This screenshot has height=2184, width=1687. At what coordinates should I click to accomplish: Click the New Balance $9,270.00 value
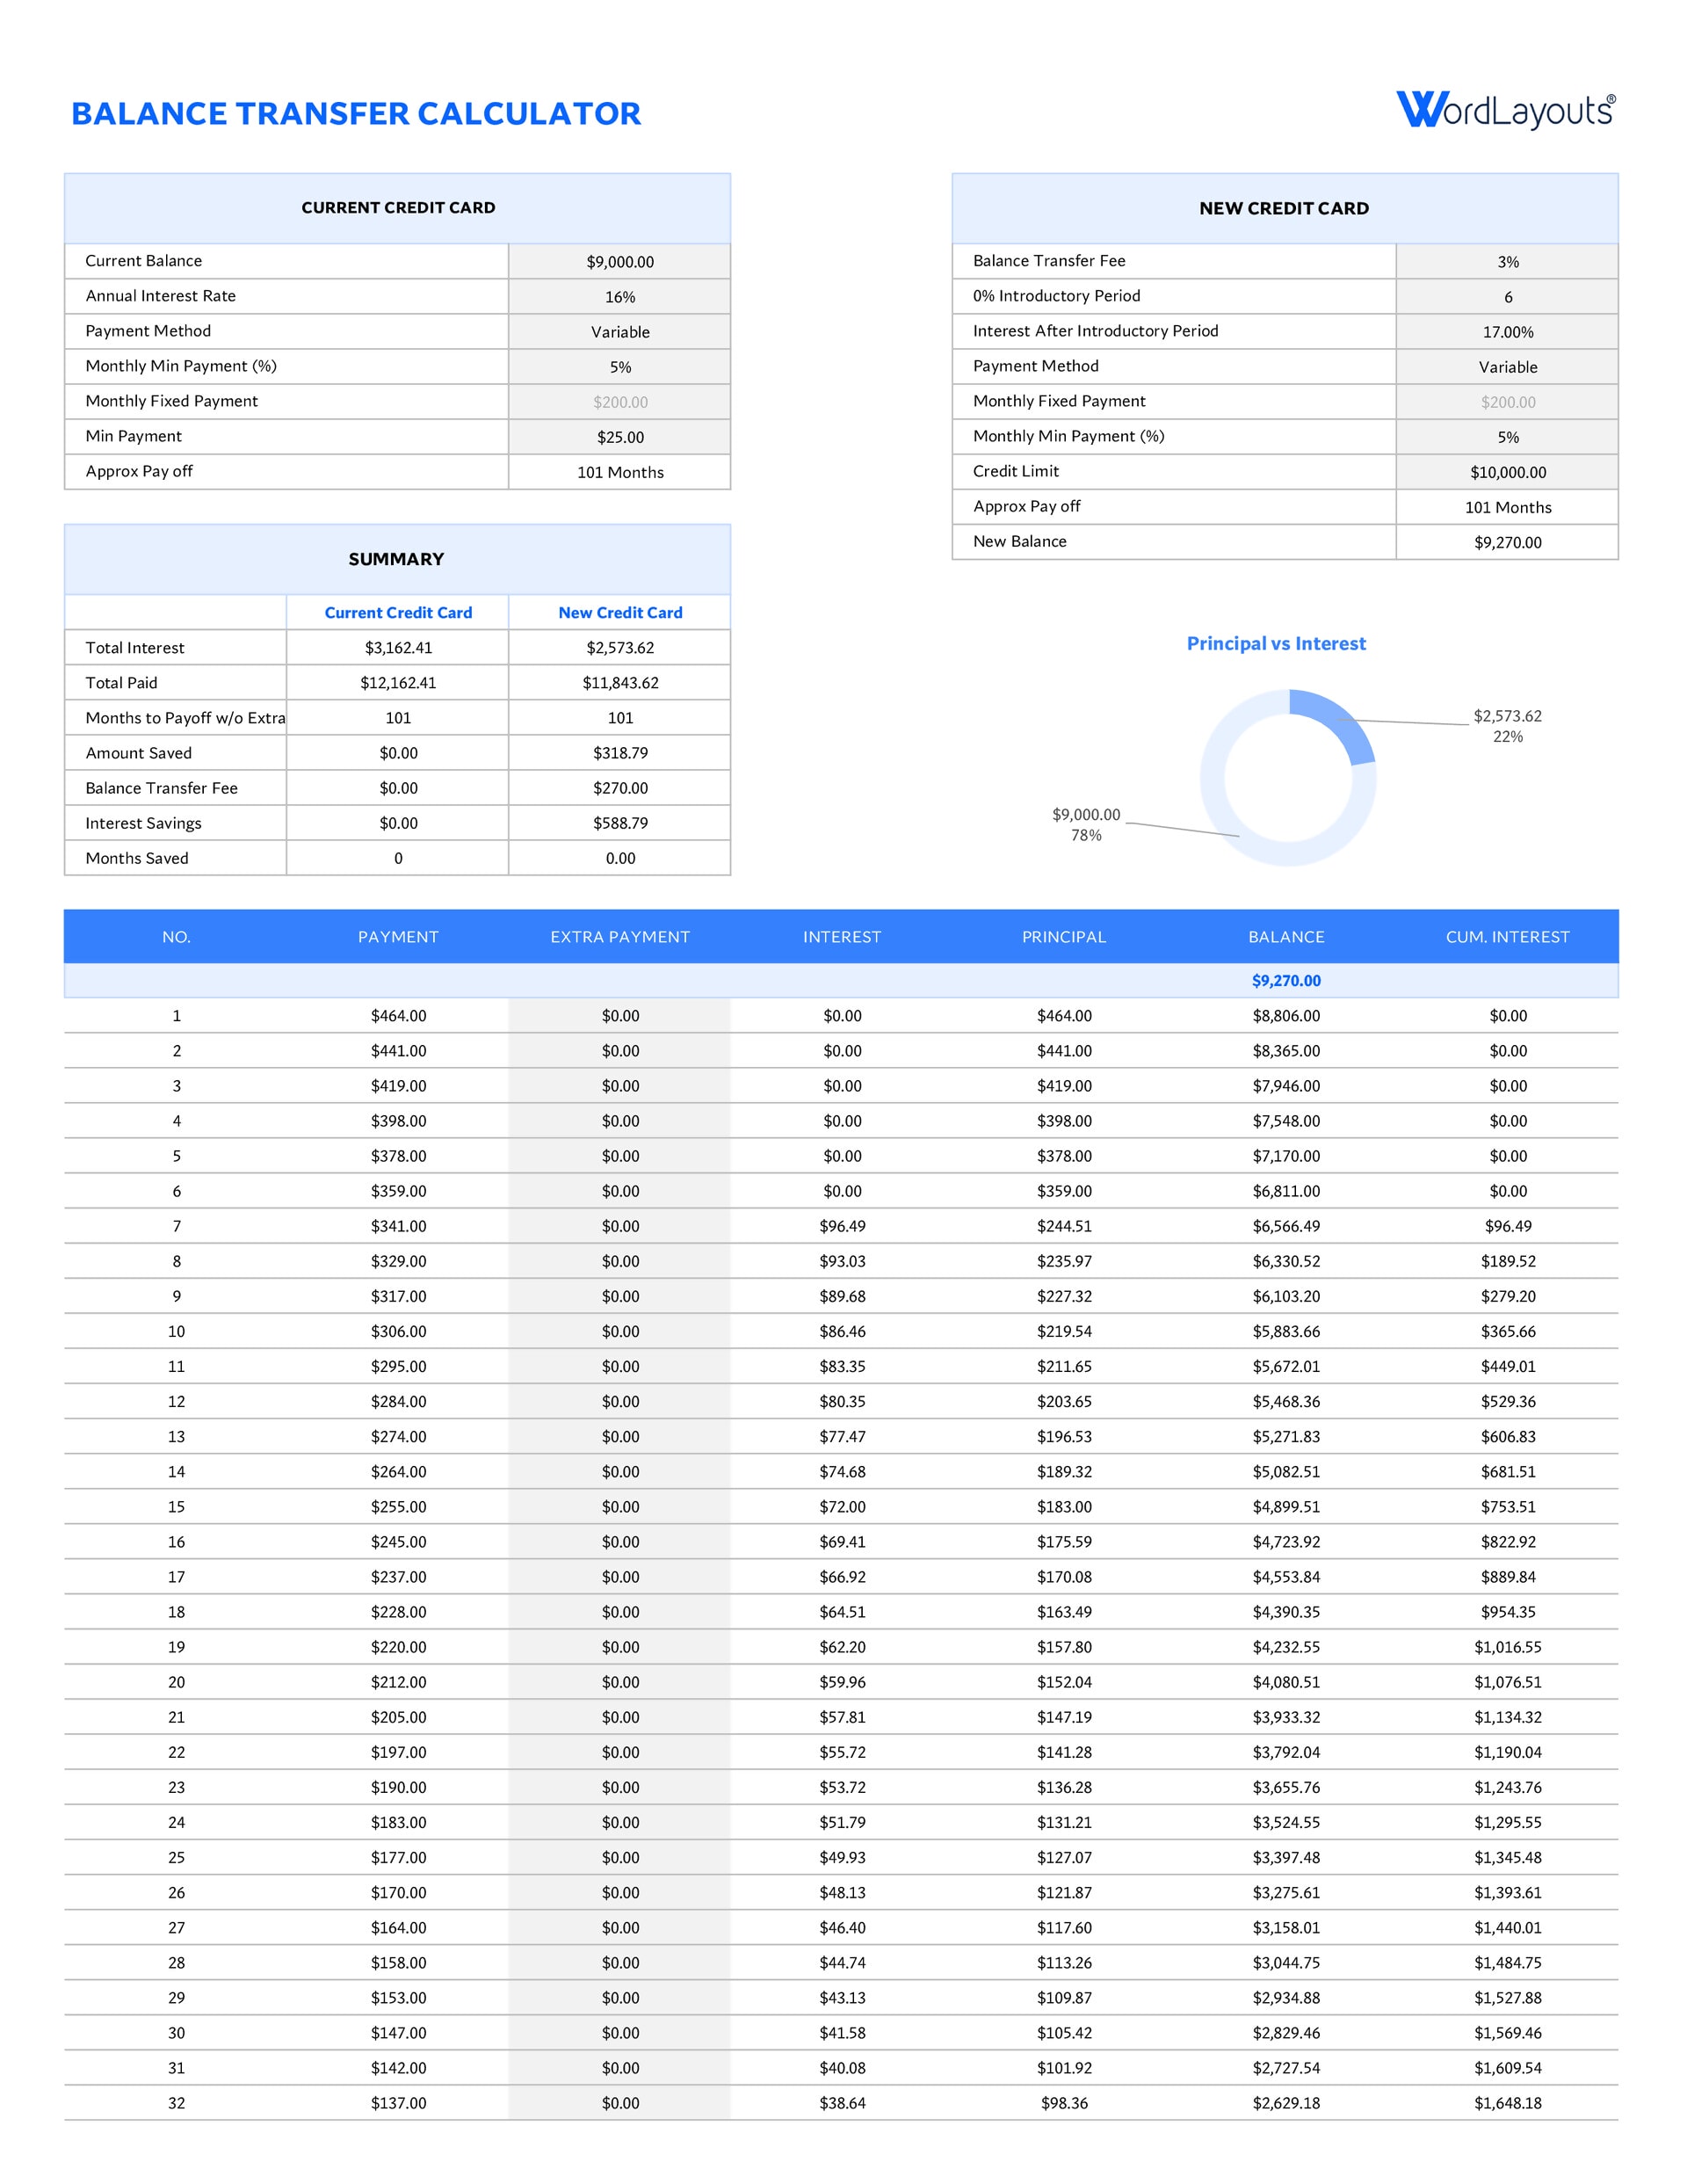coord(1507,542)
